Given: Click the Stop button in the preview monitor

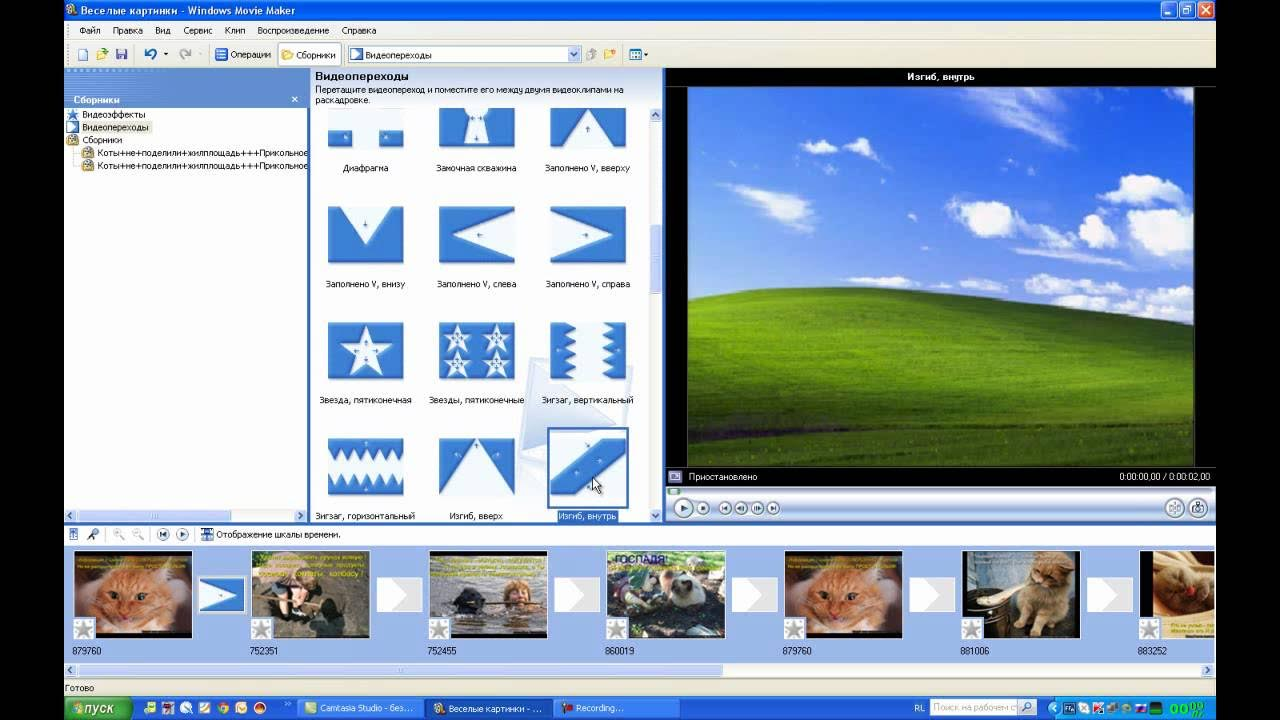Looking at the screenshot, I should click(x=703, y=508).
